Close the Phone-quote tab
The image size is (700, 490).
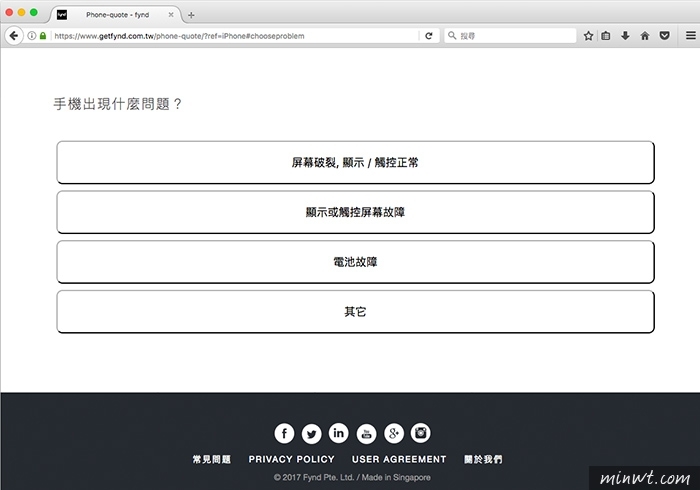click(x=171, y=15)
